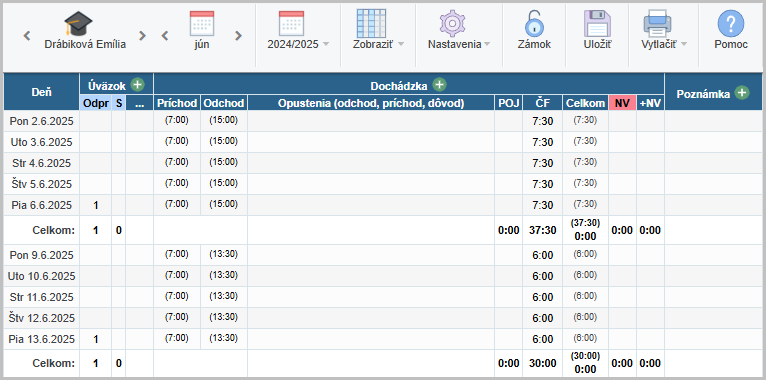Viewport: 766px width, 380px height.
Task: Click the S column header under Úväzok
Action: (119, 103)
